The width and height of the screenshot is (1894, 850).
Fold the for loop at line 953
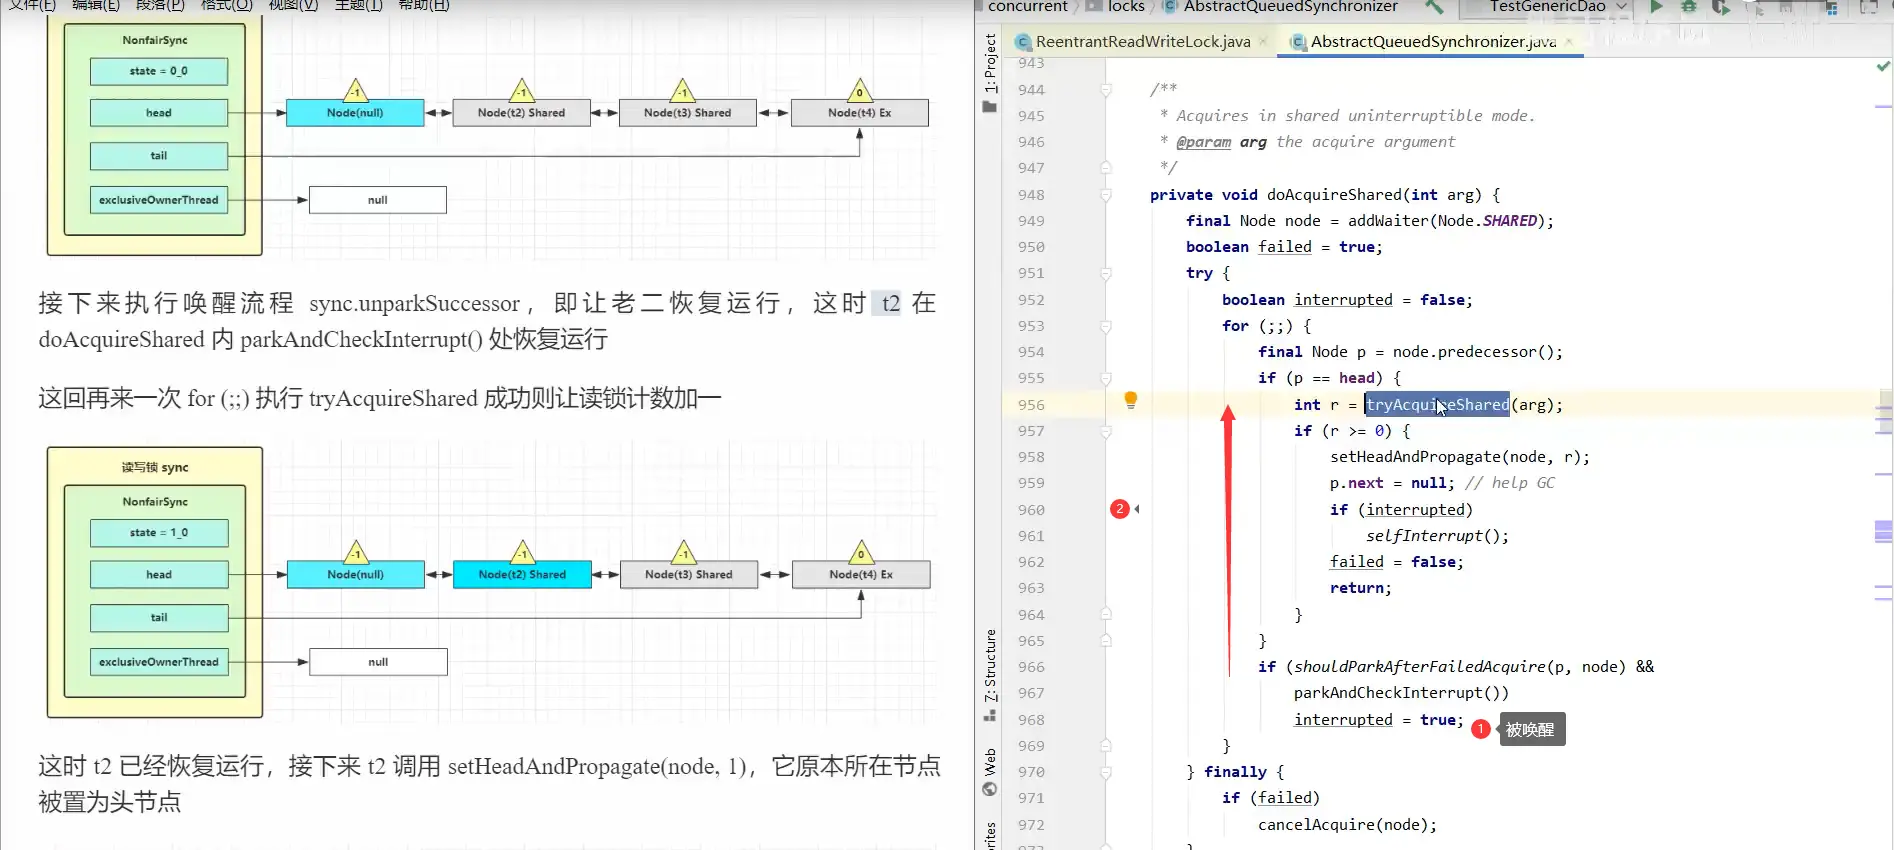[1106, 326]
